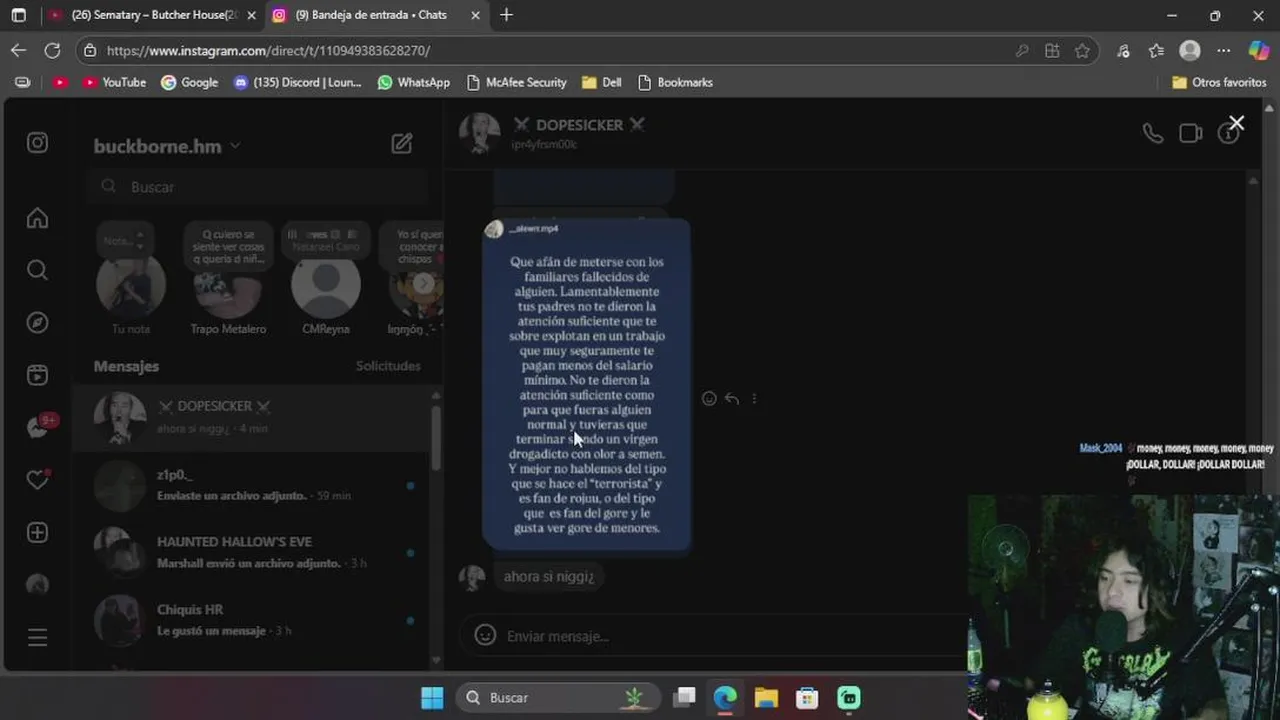
Task: Open File Explorer from taskbar
Action: tap(766, 697)
